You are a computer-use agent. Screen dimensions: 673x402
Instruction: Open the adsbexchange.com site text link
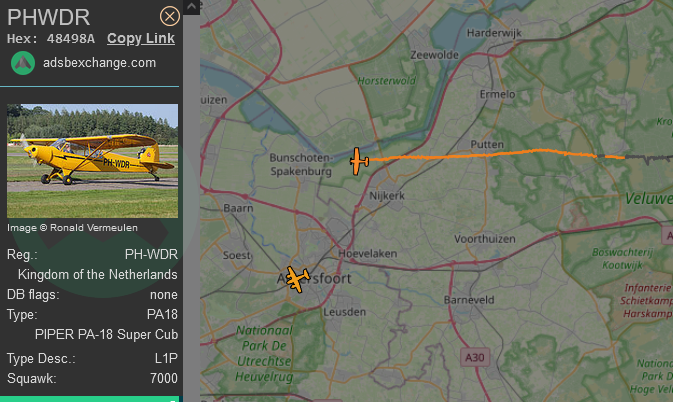(99, 63)
